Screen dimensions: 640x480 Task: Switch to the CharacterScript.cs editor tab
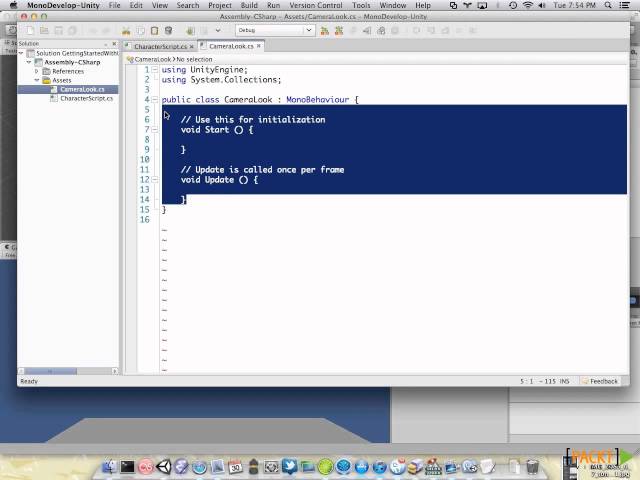tap(160, 47)
